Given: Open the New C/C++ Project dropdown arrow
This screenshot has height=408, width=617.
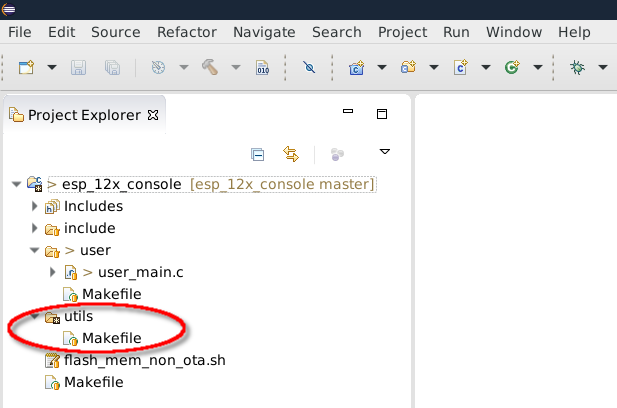Looking at the screenshot, I should coord(382,67).
